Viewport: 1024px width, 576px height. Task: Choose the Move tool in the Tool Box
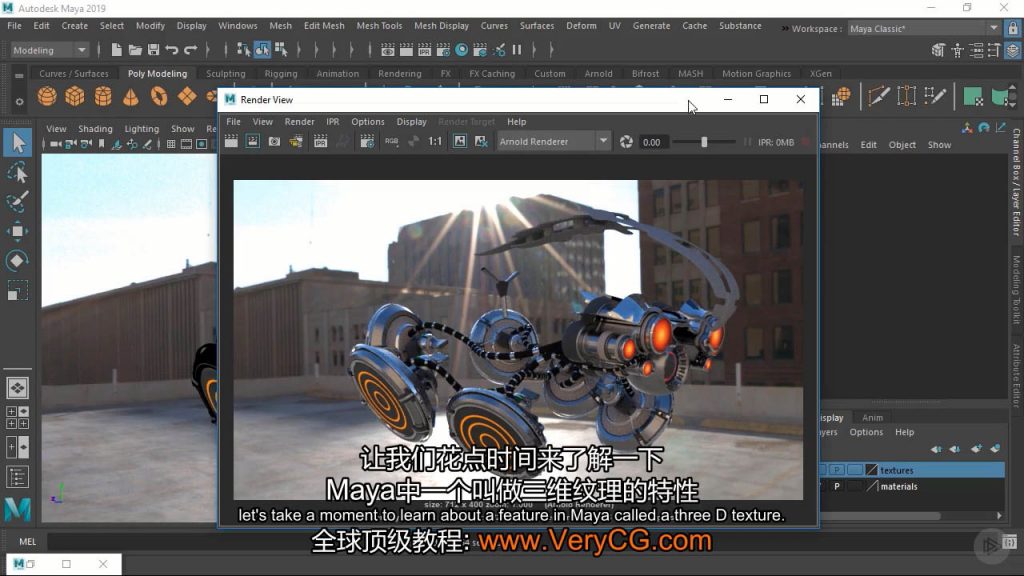(x=18, y=231)
